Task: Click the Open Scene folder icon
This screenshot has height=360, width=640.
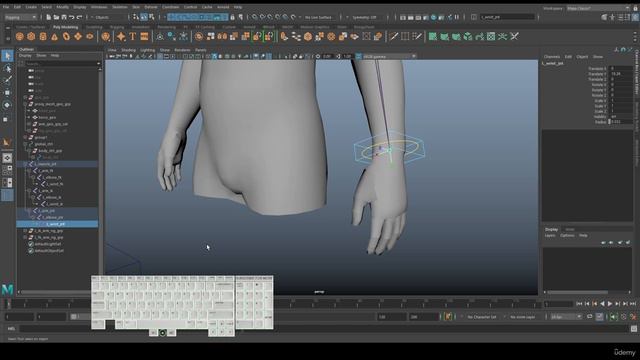Action: [56, 17]
